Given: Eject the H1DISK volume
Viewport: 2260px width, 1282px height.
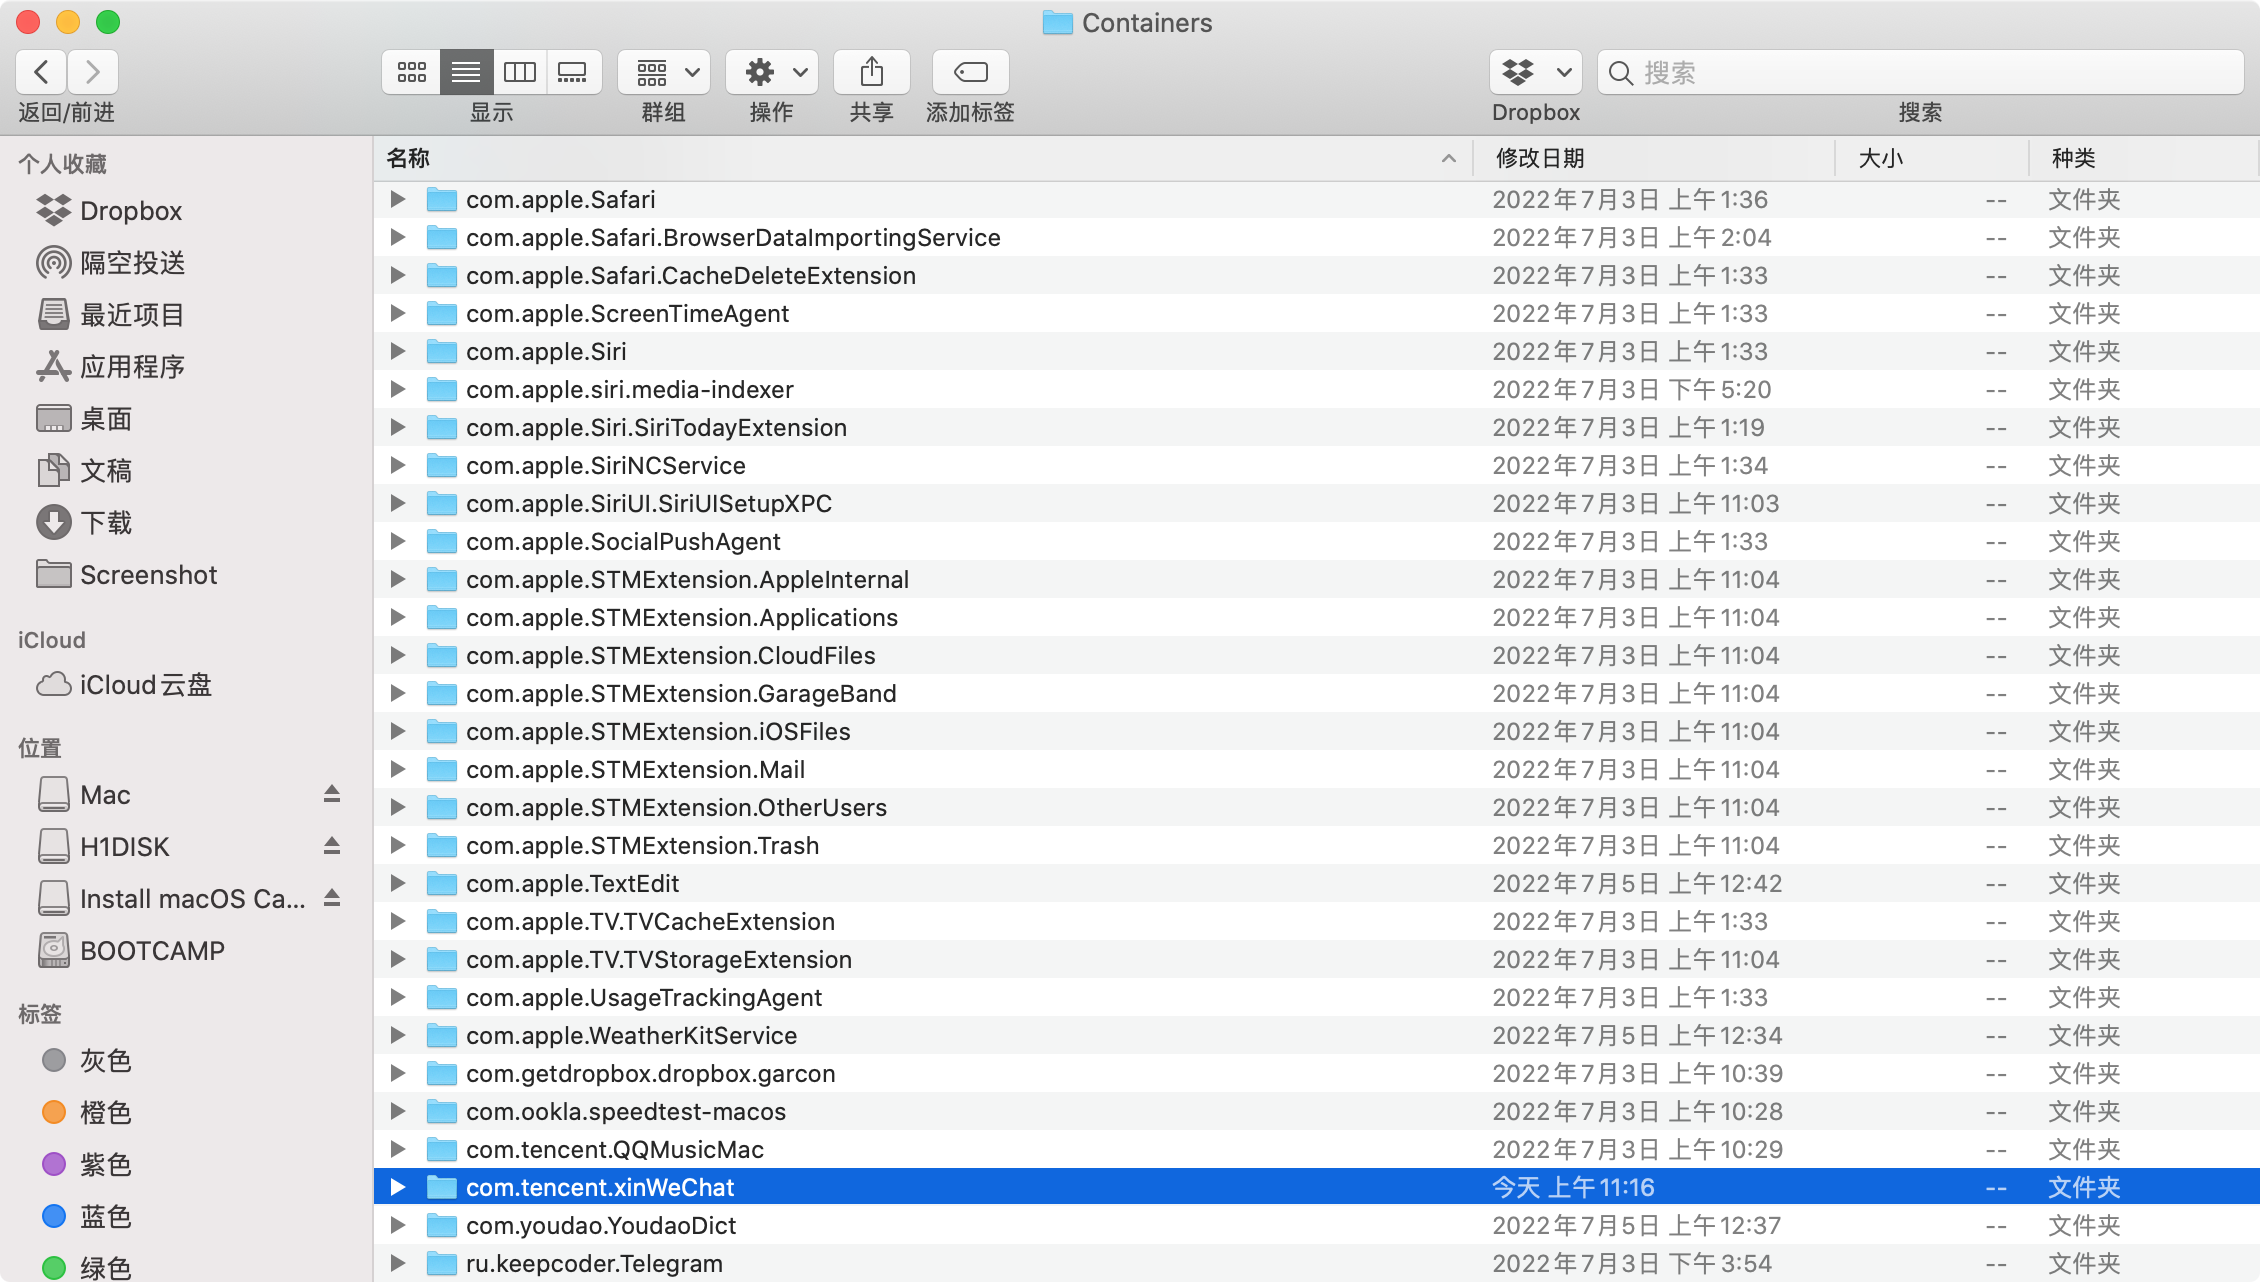Looking at the screenshot, I should tap(332, 846).
